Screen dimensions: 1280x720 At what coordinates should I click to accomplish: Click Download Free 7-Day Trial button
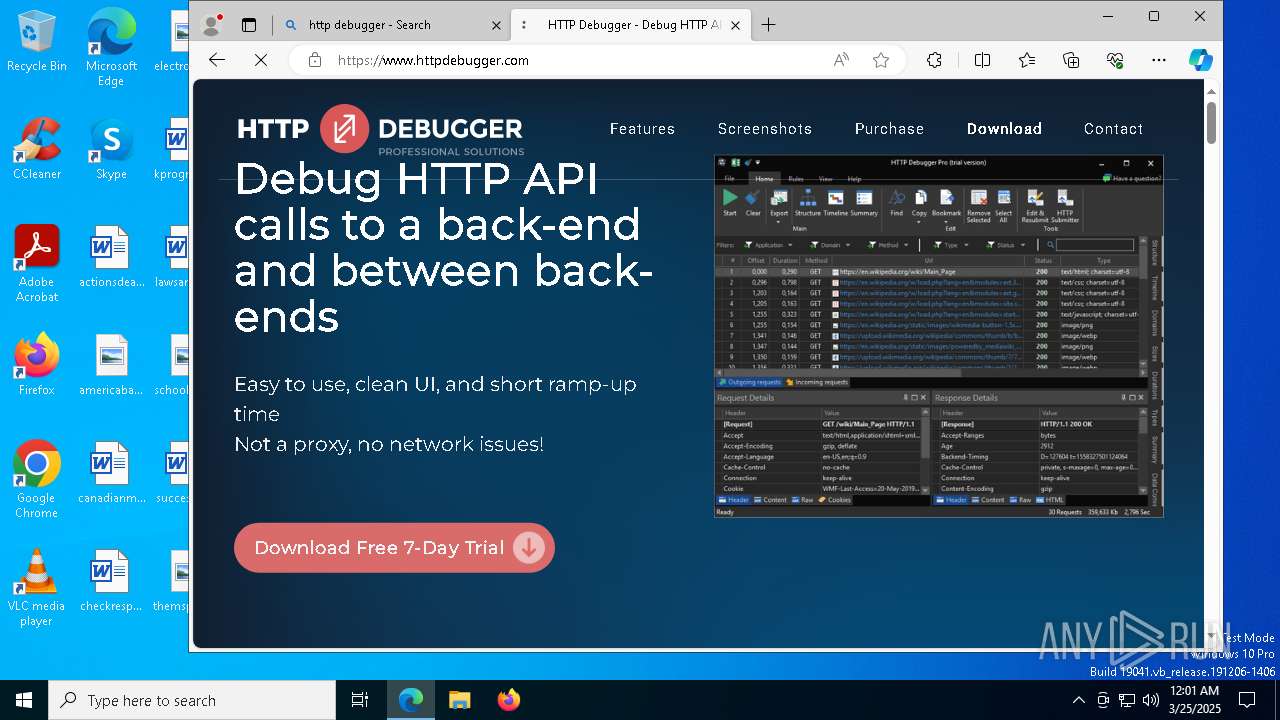point(394,548)
